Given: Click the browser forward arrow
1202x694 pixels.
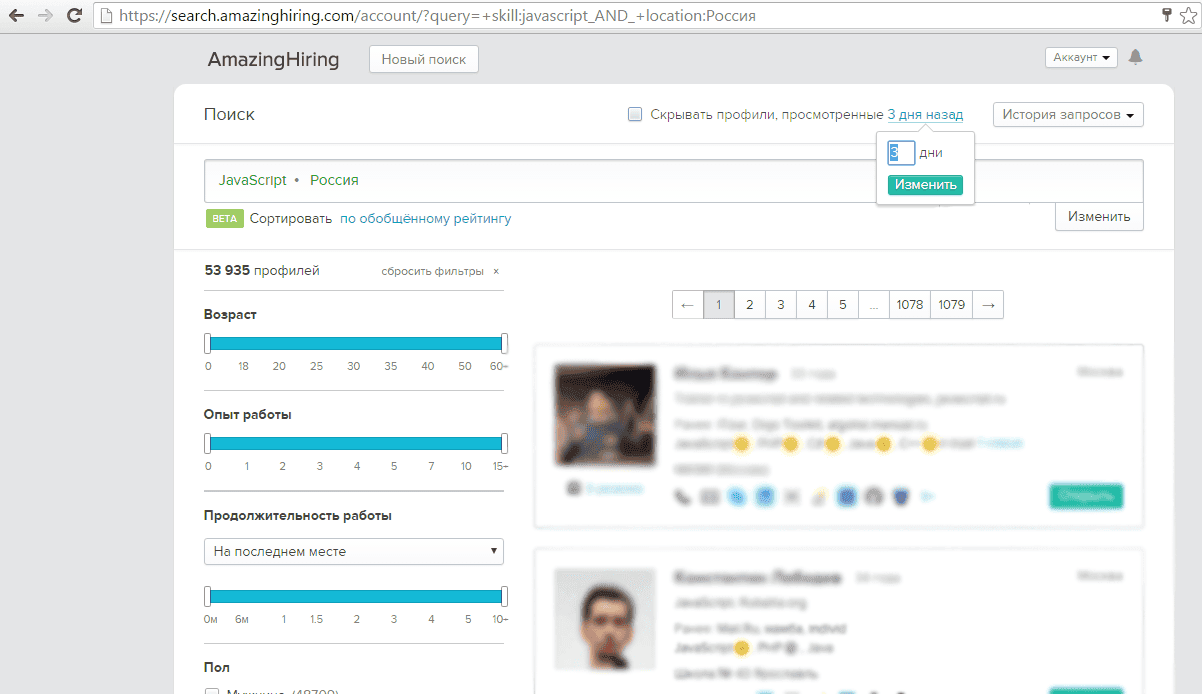Looking at the screenshot, I should [46, 16].
